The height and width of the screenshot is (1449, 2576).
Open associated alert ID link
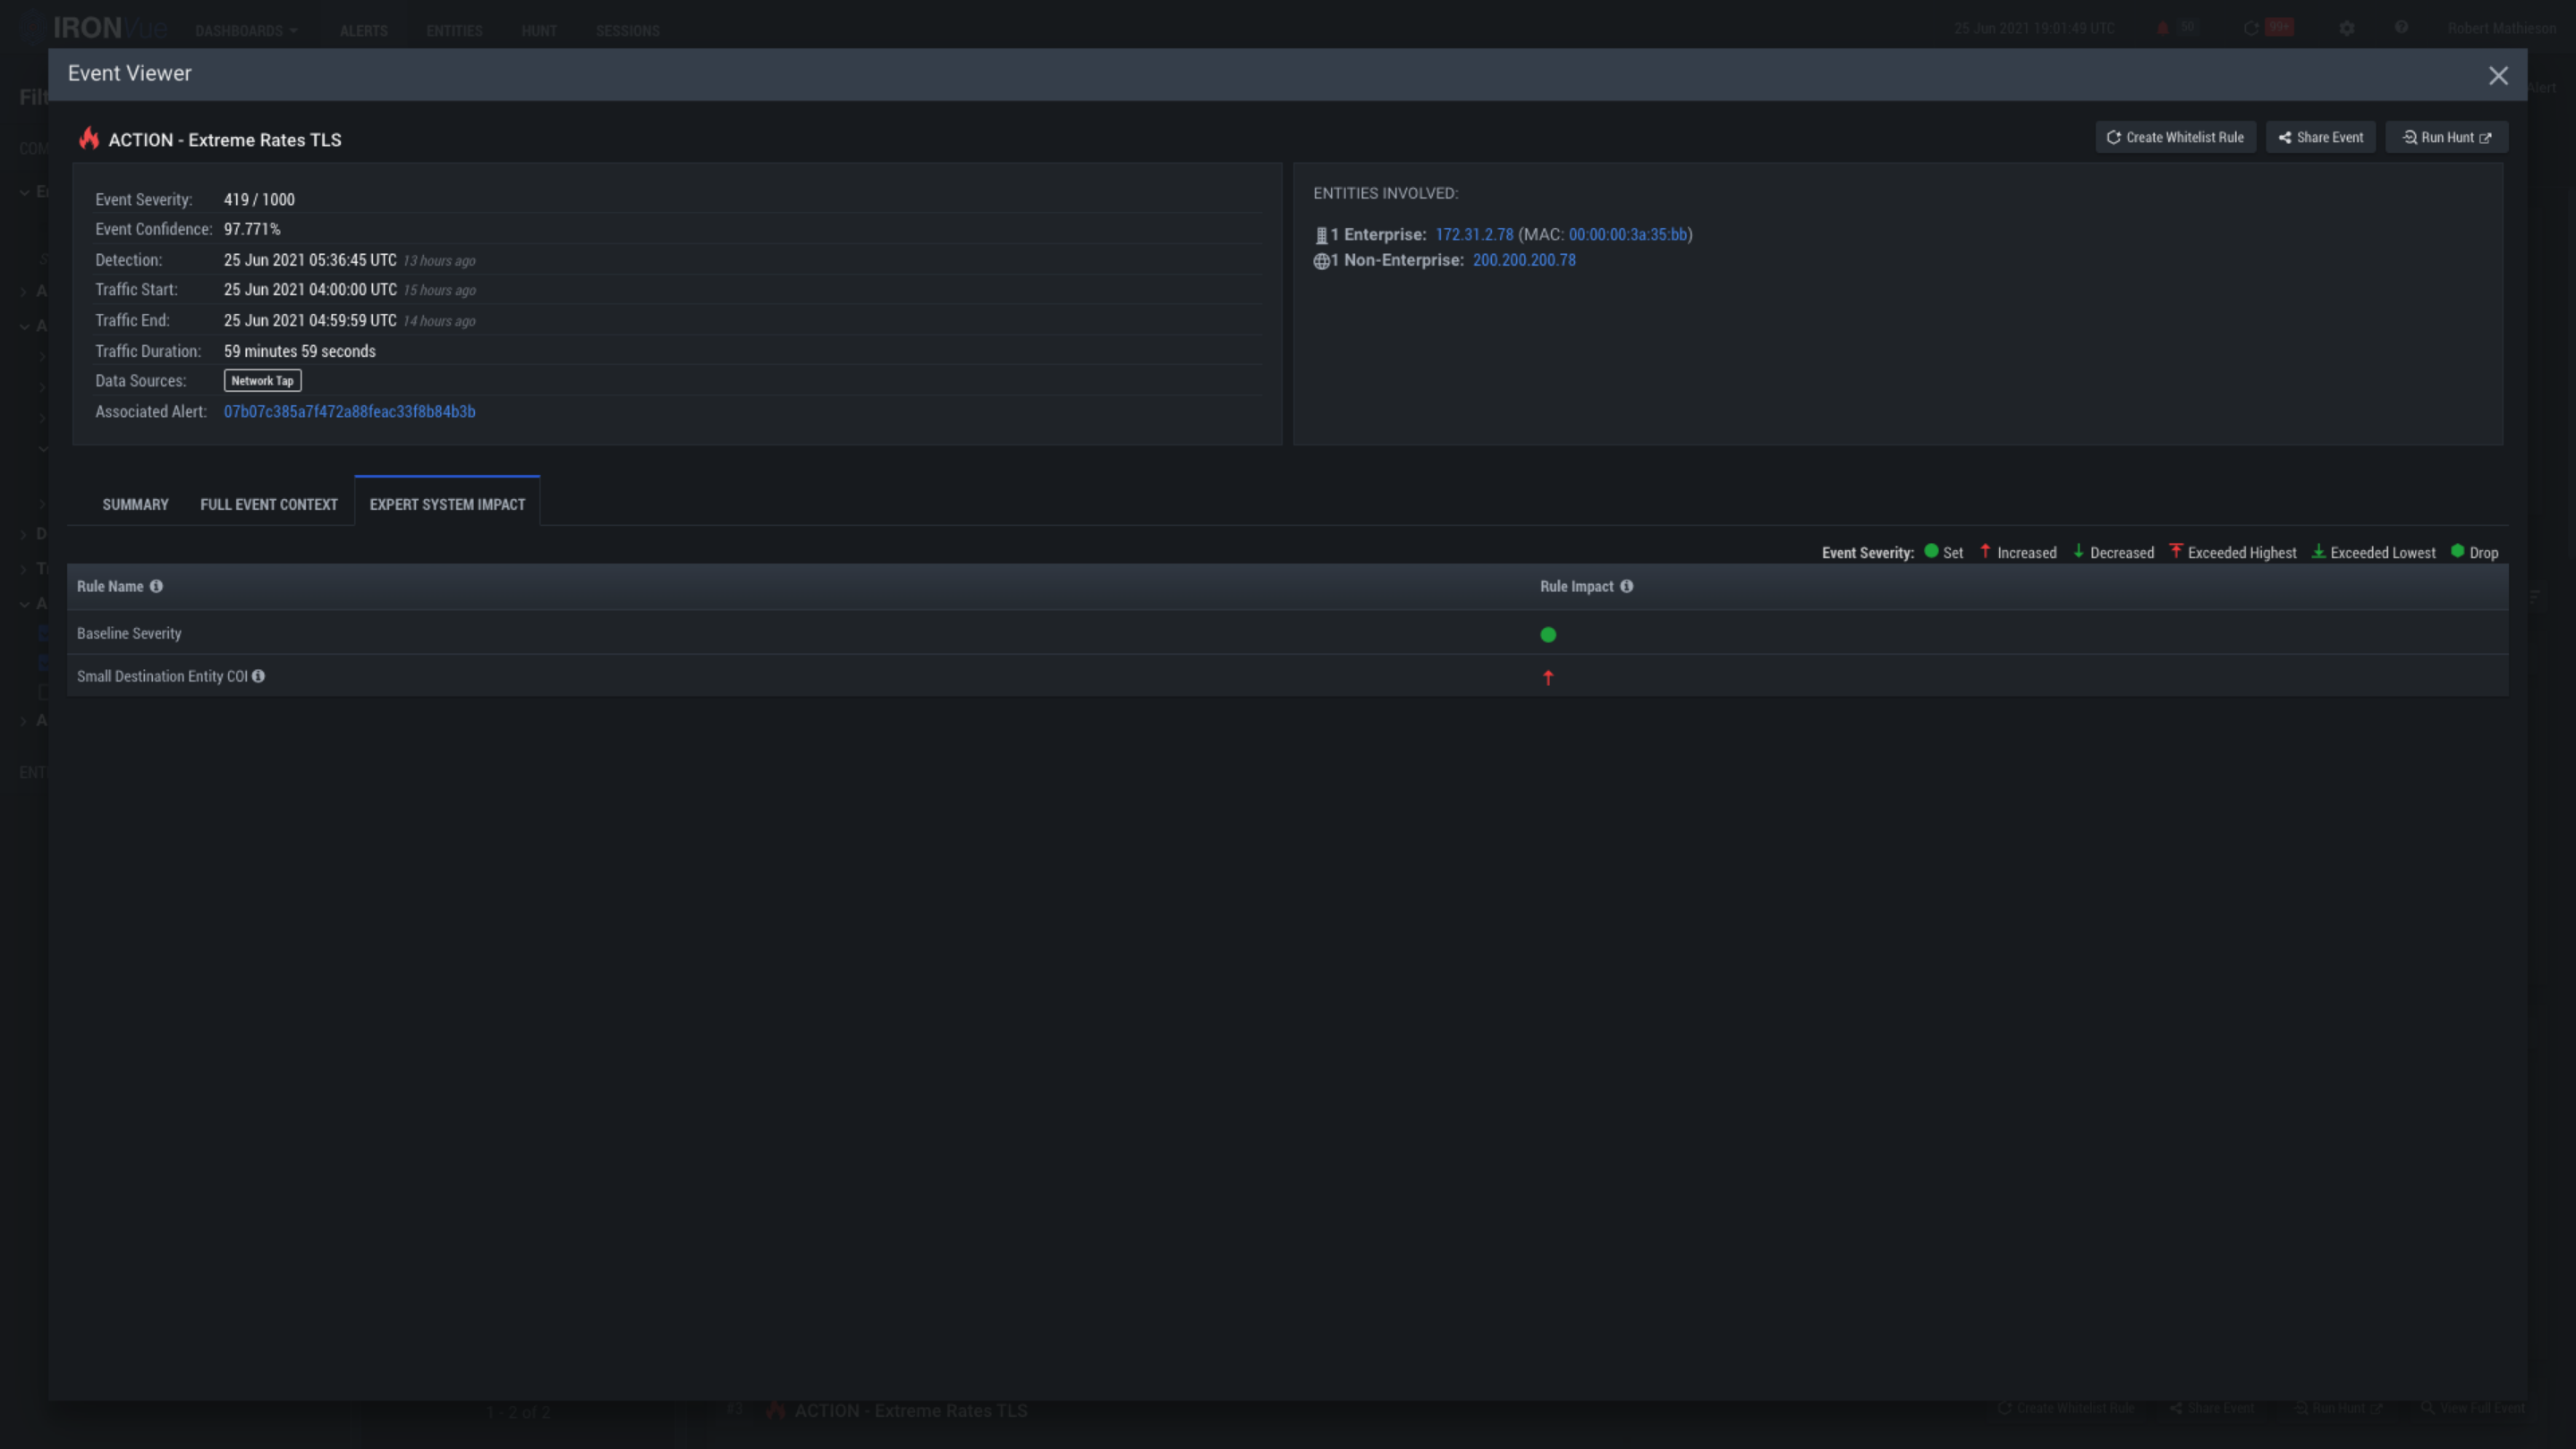pyautogui.click(x=349, y=411)
